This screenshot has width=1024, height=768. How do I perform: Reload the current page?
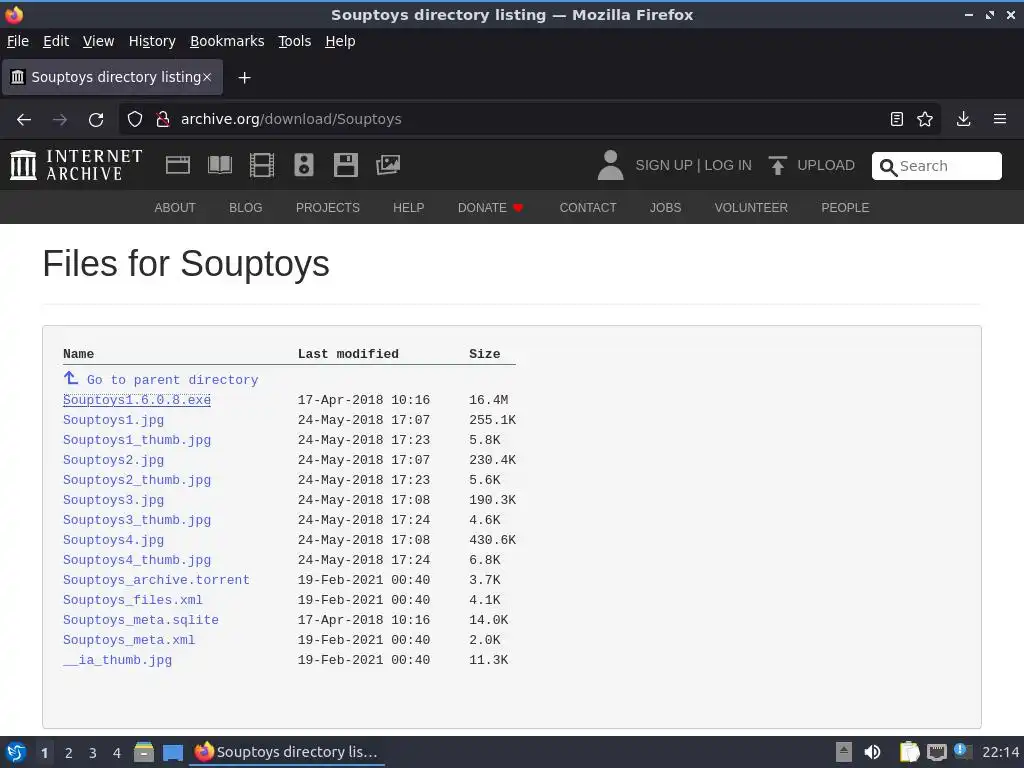point(96,120)
